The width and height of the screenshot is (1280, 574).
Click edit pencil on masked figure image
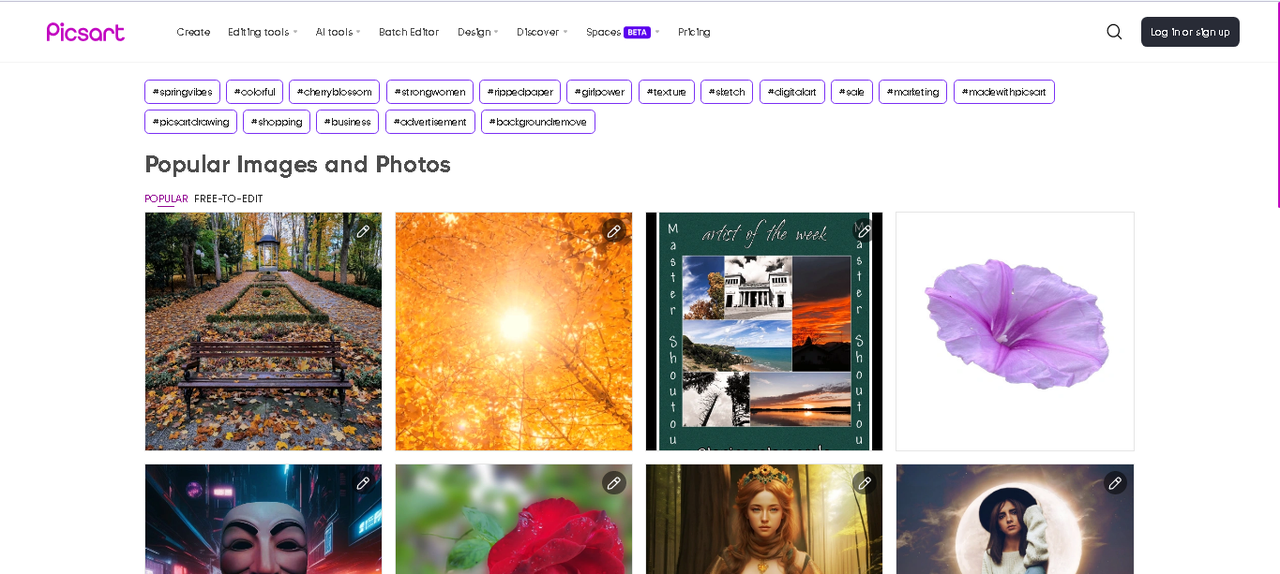click(x=364, y=483)
